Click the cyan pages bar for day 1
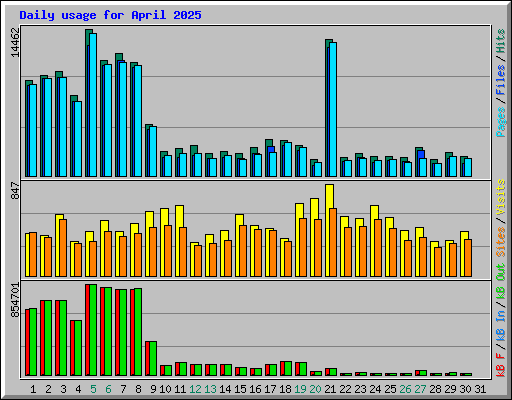 pyautogui.click(x=33, y=130)
